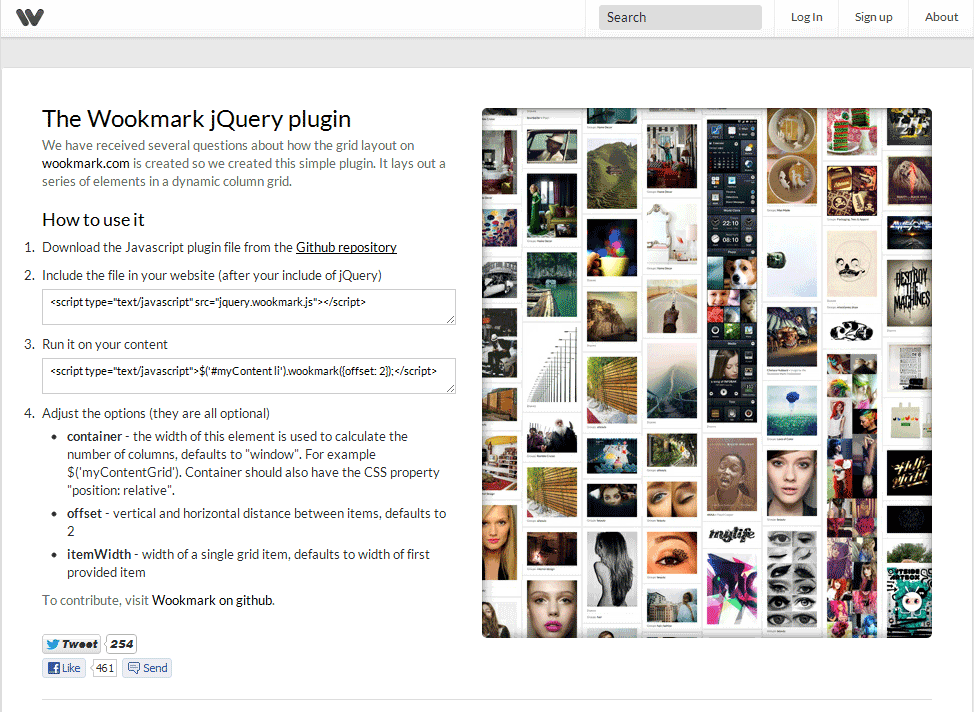Open the Sign up page
This screenshot has height=712, width=974.
pyautogui.click(x=873, y=17)
